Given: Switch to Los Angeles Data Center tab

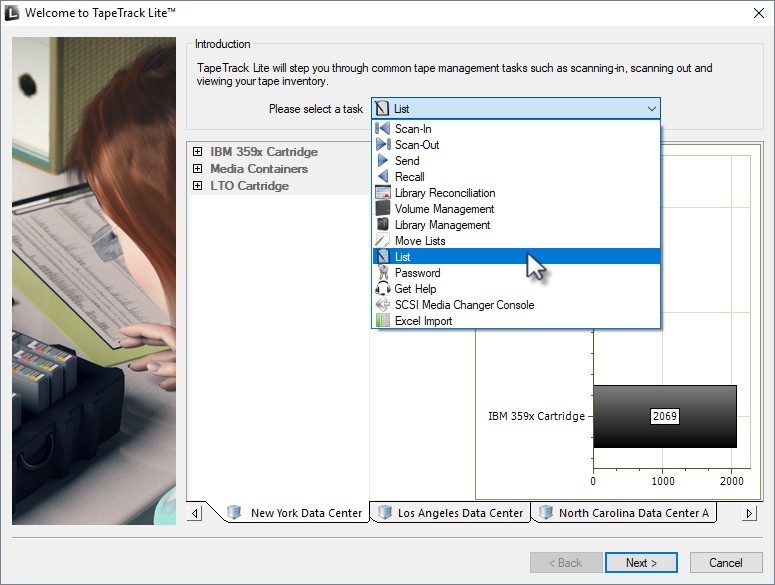Looking at the screenshot, I should point(450,512).
